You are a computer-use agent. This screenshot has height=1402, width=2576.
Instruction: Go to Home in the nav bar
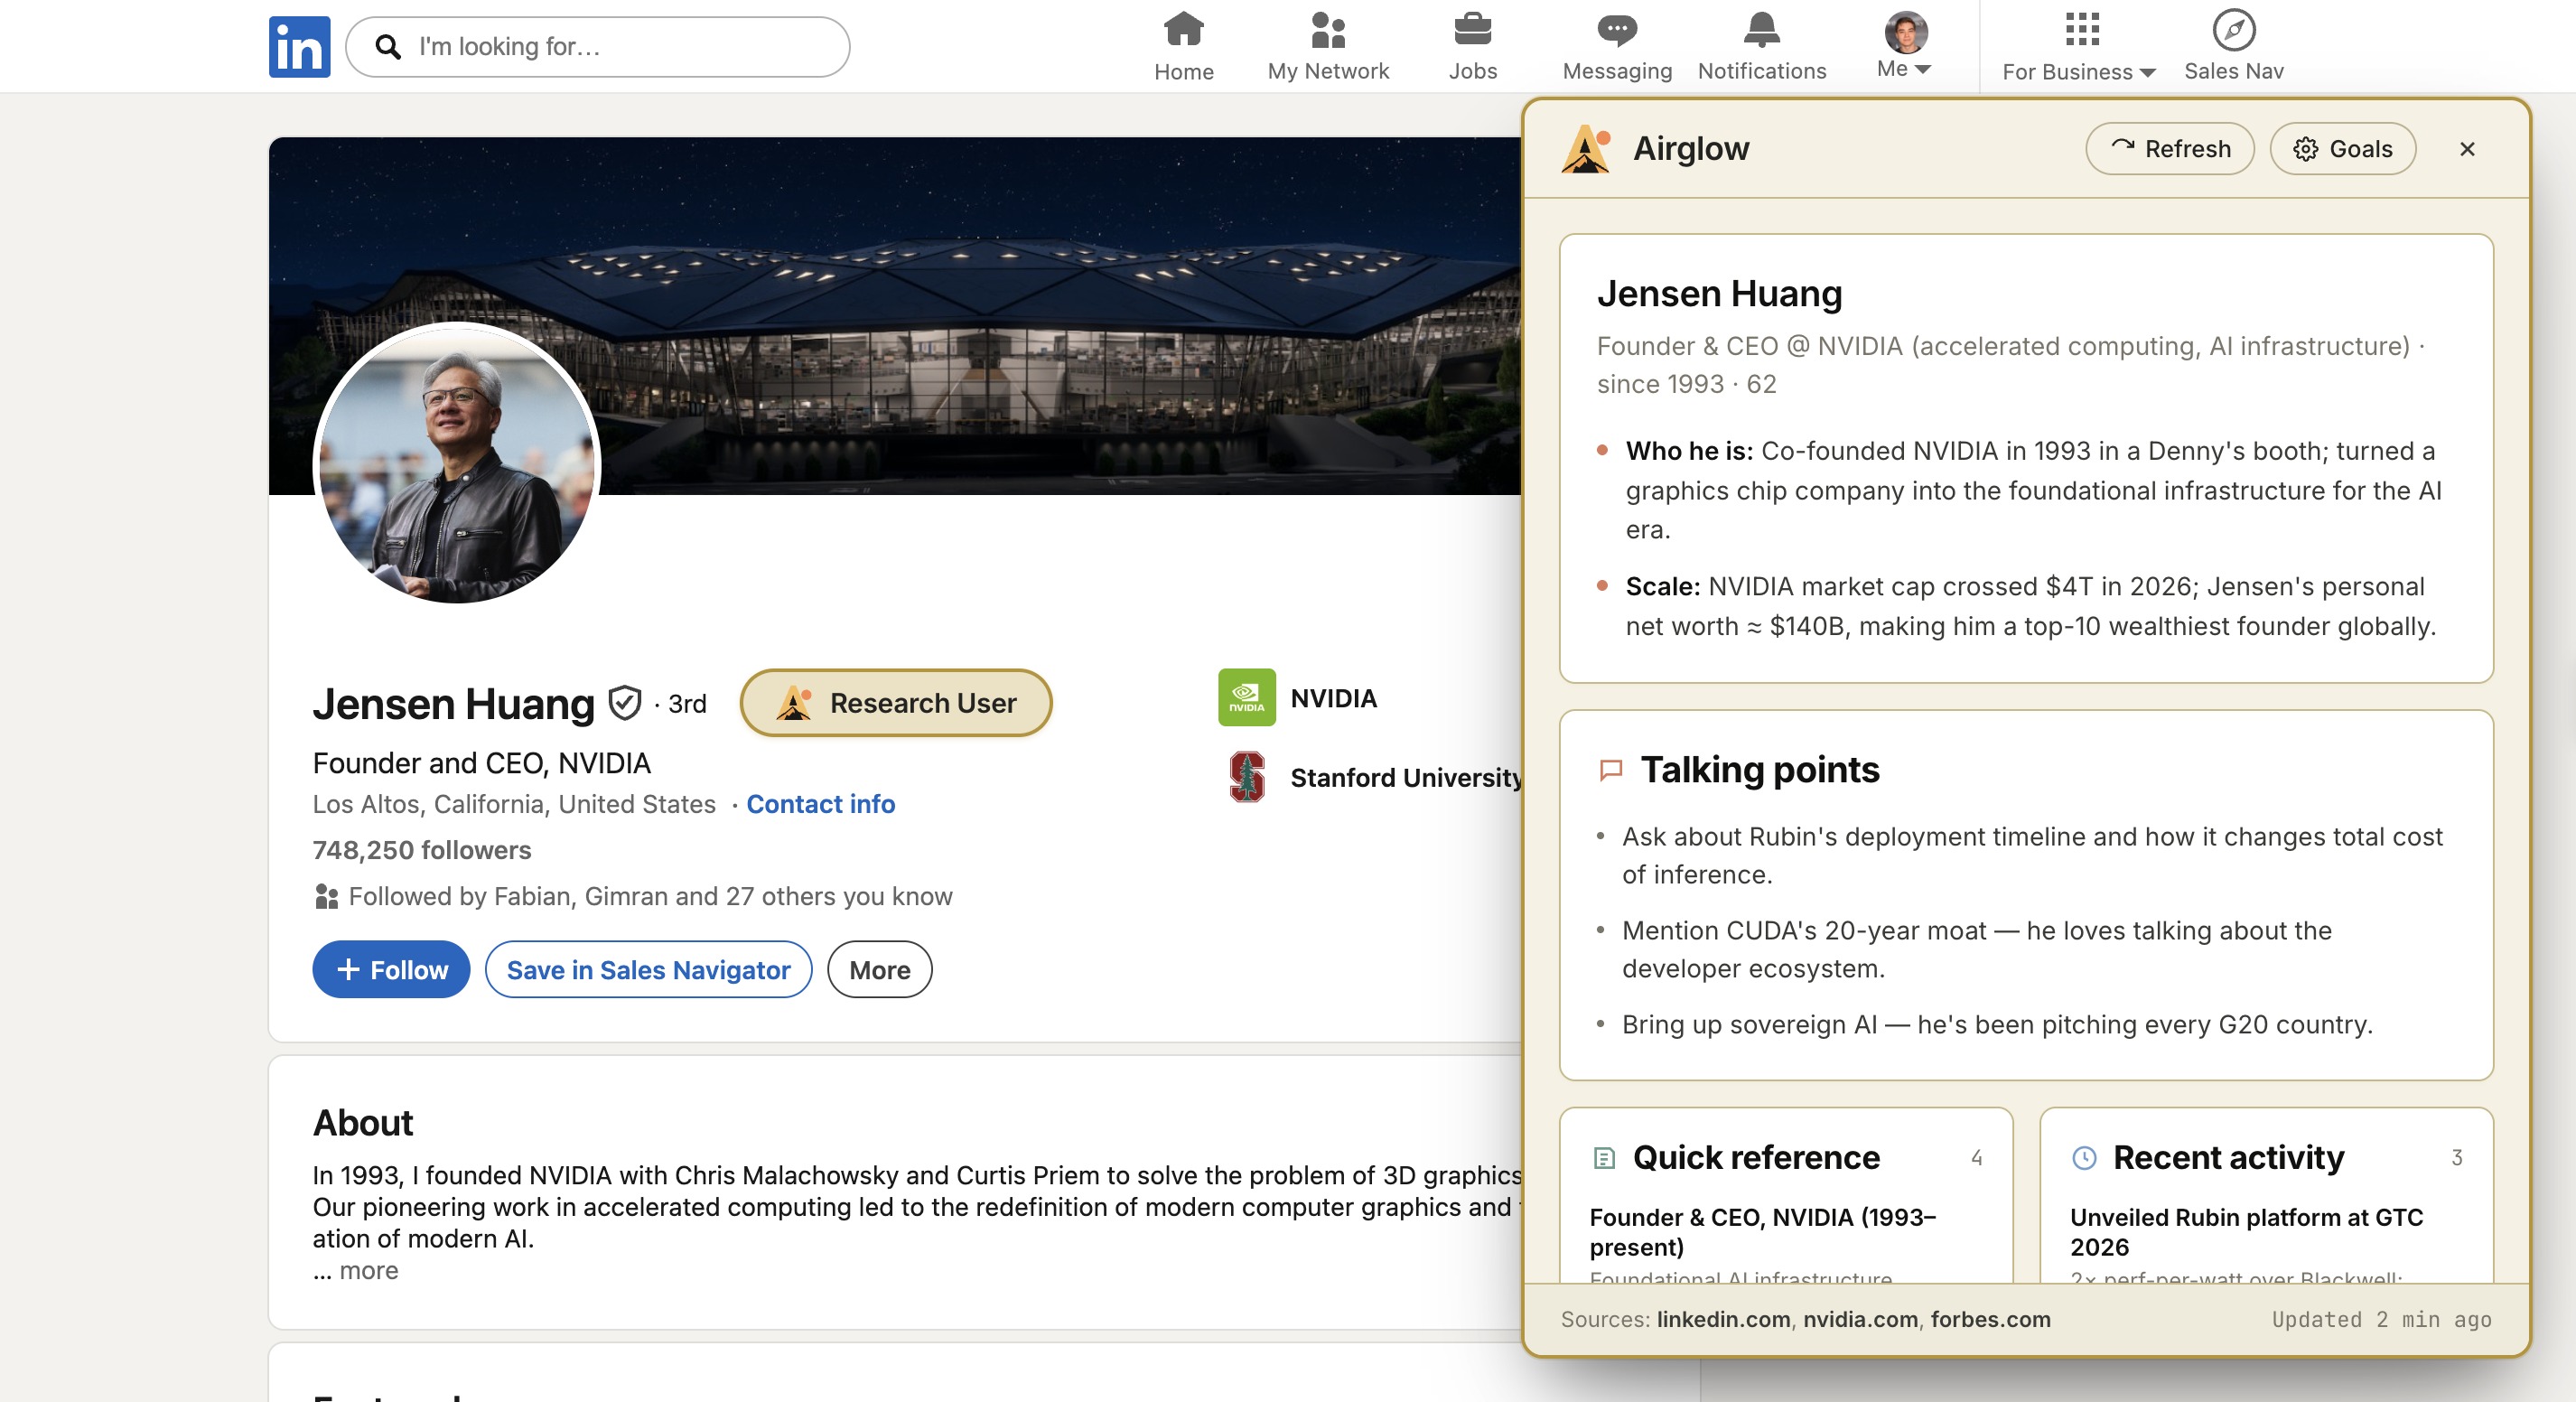coord(1183,46)
